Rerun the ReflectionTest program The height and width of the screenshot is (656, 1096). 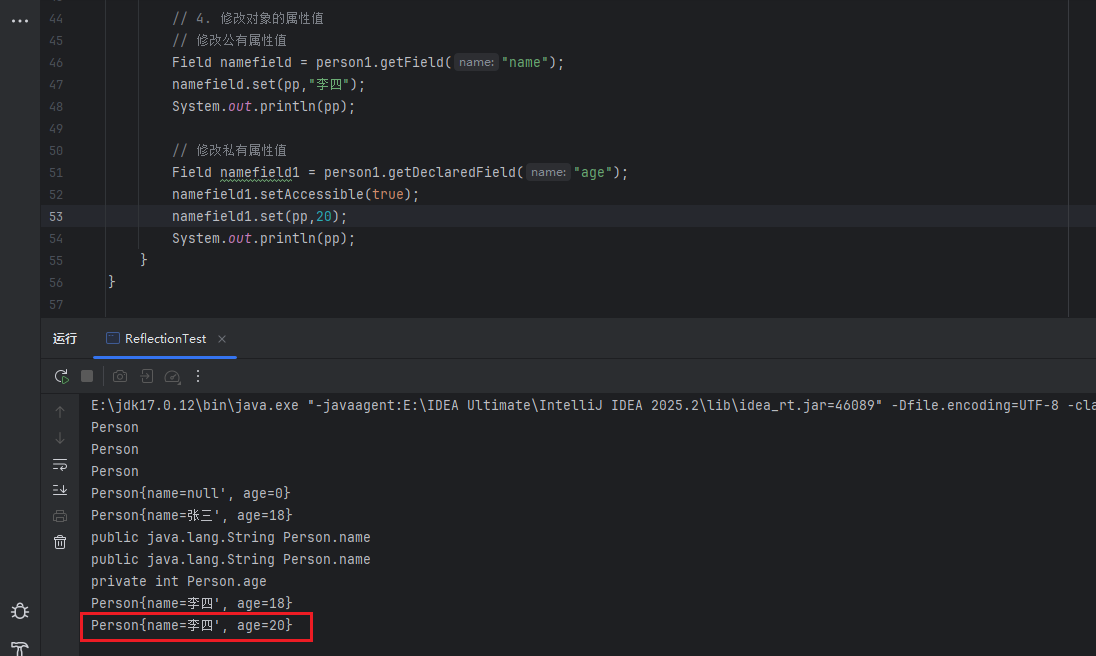pyautogui.click(x=61, y=376)
